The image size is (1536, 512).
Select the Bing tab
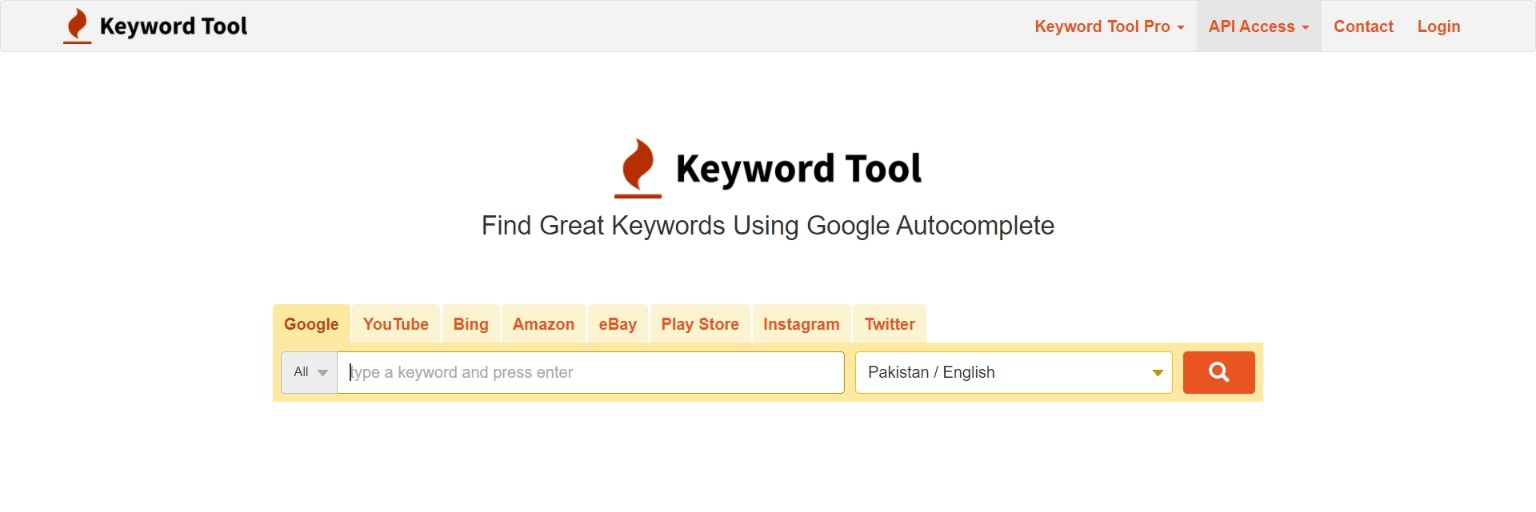[x=471, y=324]
